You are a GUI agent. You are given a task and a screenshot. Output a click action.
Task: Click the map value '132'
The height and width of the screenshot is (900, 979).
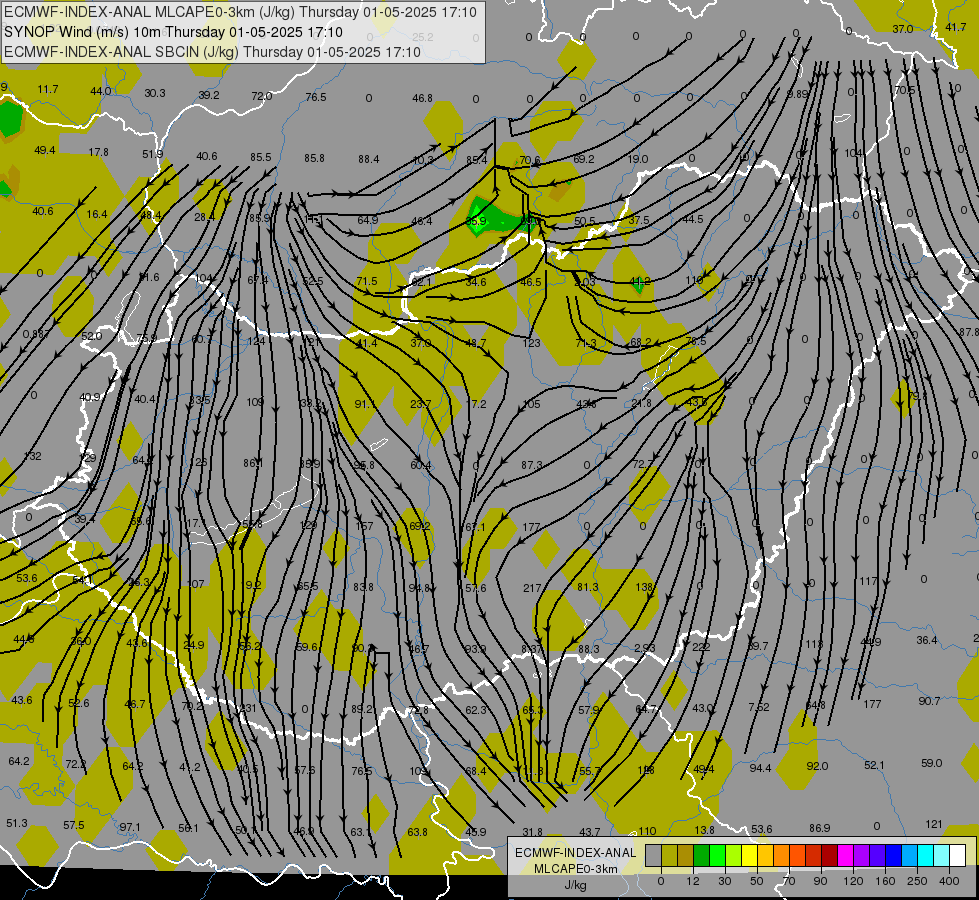(x=32, y=456)
